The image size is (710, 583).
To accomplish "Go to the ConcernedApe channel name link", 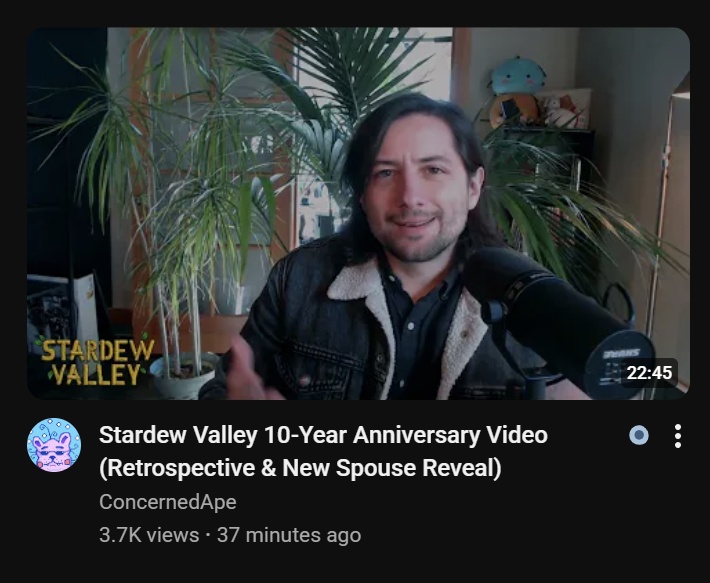I will click(x=168, y=502).
